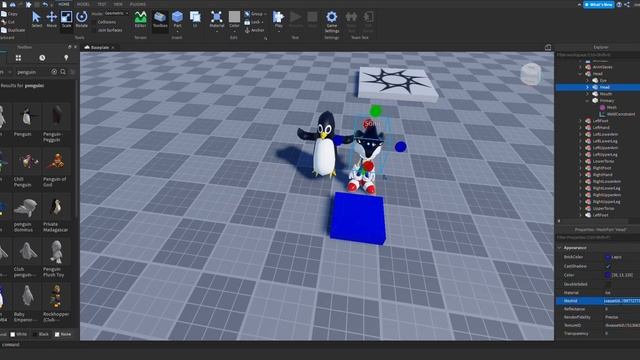Open the Material picker
Viewport: 640px width, 360px height.
click(x=217, y=19)
